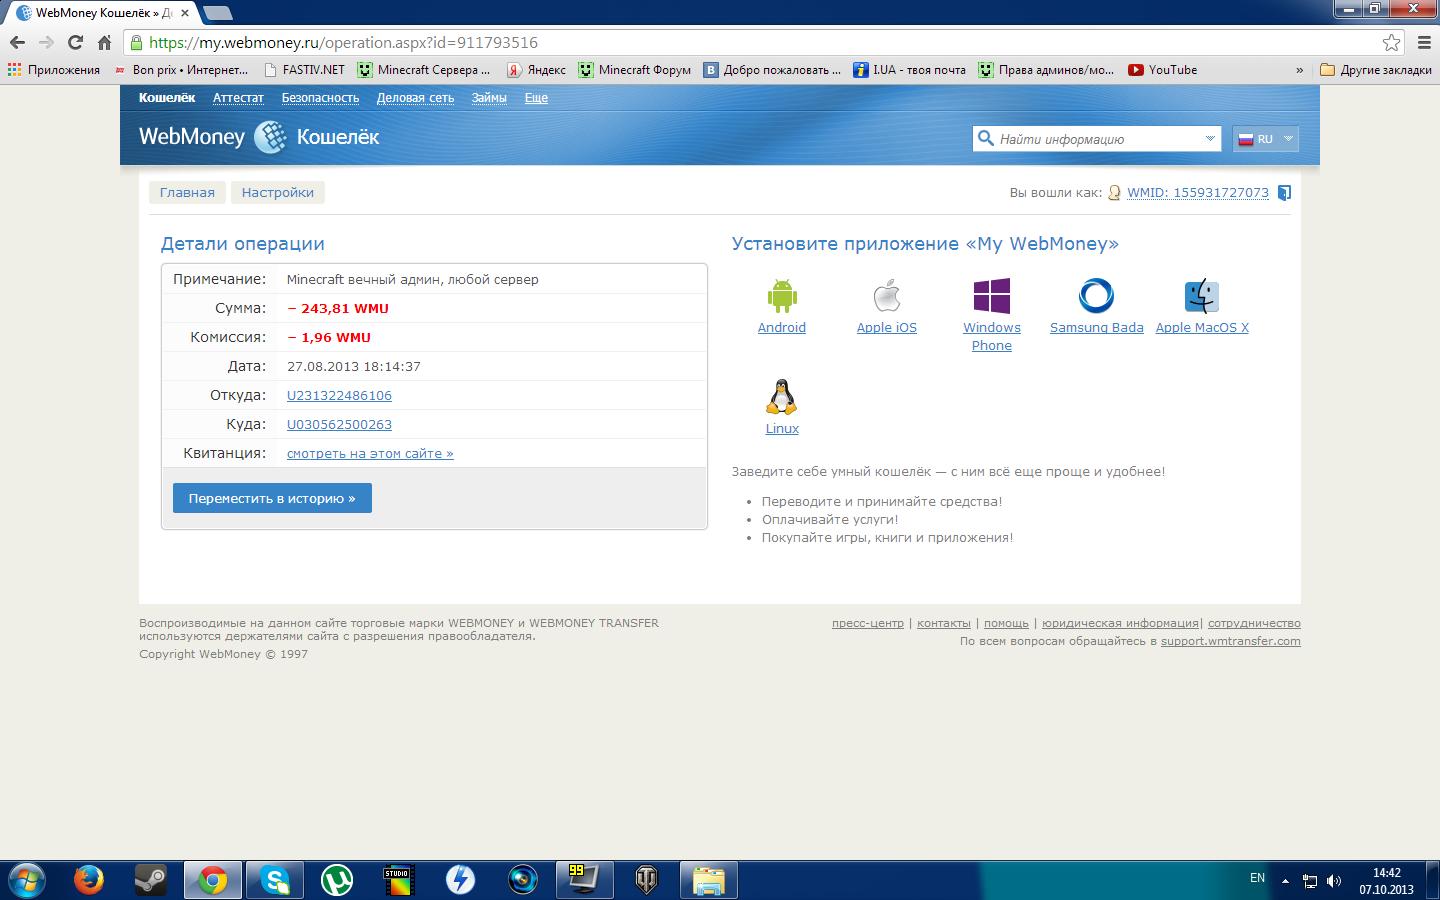Open a new browser tab
Image resolution: width=1440 pixels, height=900 pixels.
(x=216, y=13)
